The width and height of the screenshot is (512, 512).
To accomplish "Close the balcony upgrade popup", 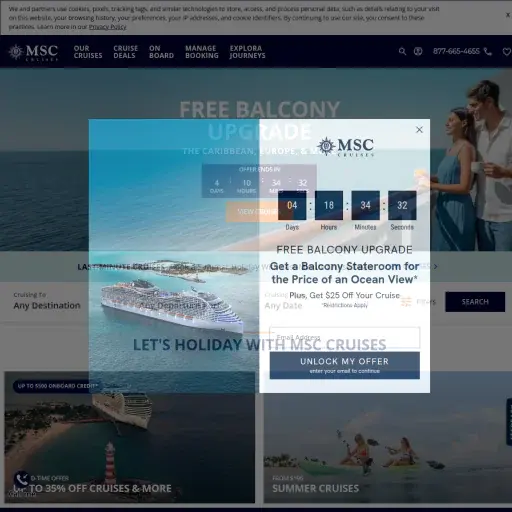I will 419,130.
